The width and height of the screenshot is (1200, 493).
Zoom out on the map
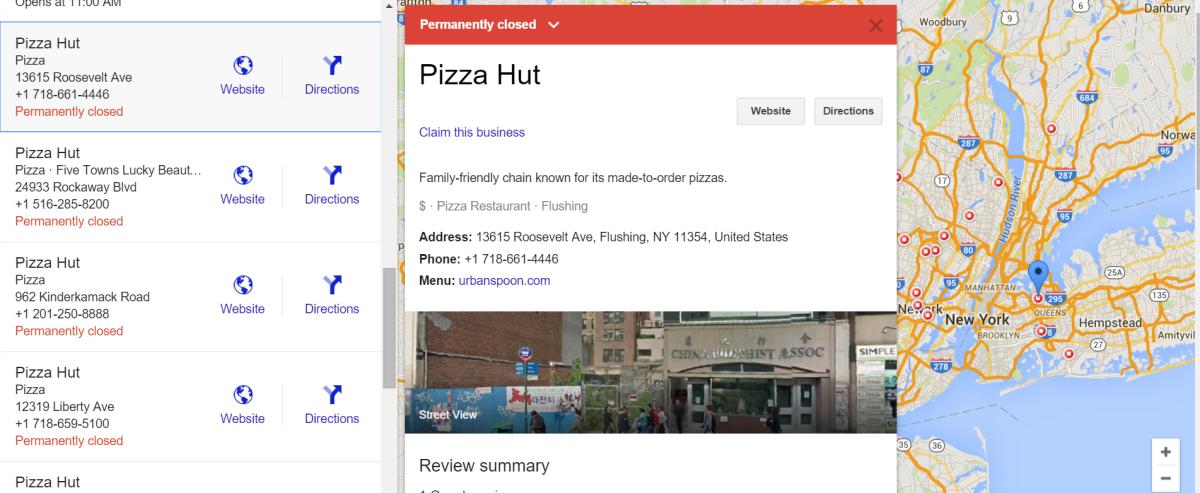(1165, 479)
